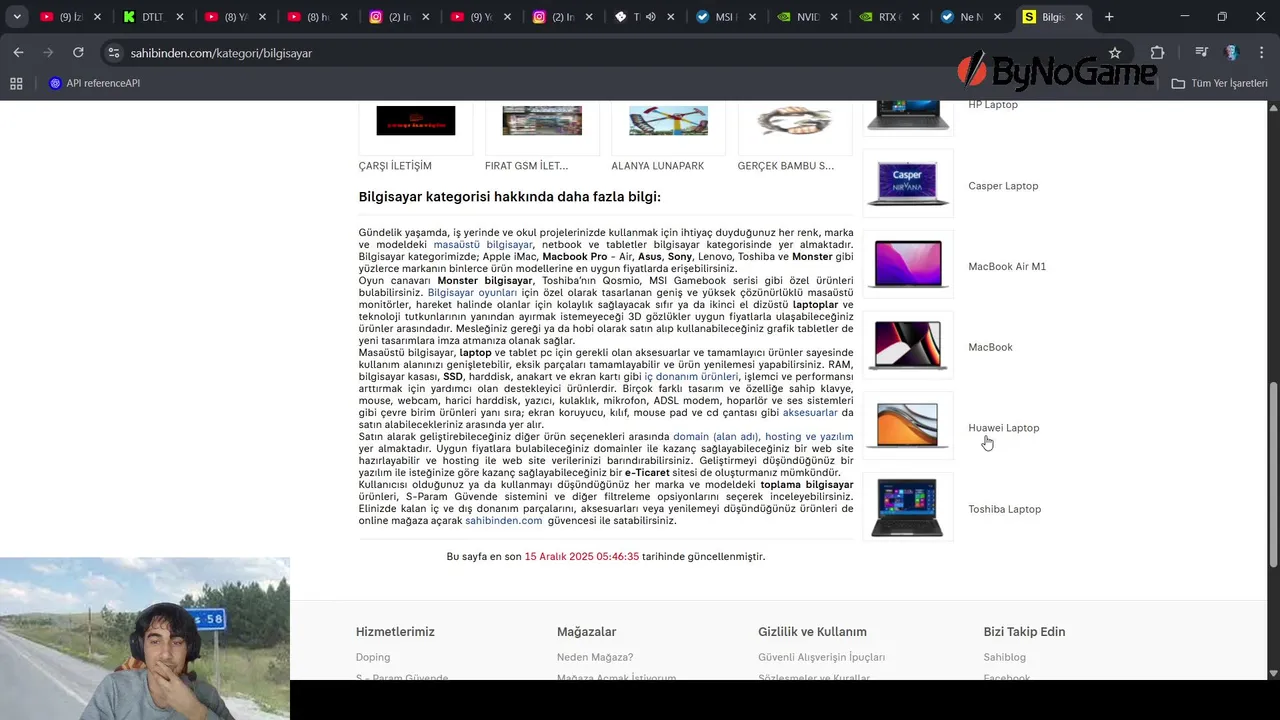Screen dimensions: 1280x720
Task: Open the MacBook Air M1 link
Action: [x=1007, y=267]
